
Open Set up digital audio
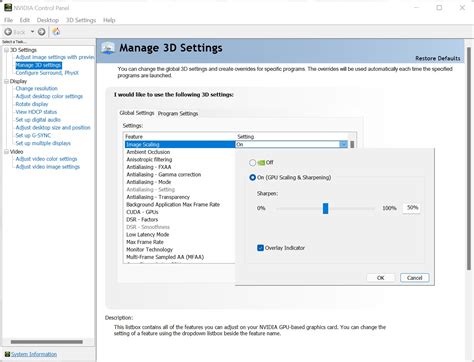tap(38, 120)
